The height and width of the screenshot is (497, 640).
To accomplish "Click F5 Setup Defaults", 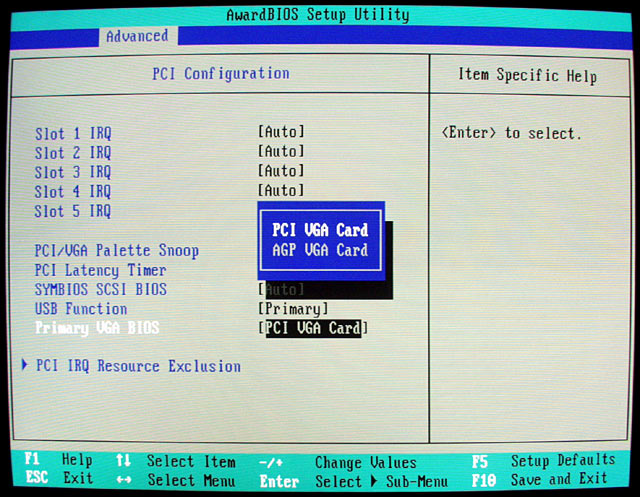I will click(x=545, y=461).
